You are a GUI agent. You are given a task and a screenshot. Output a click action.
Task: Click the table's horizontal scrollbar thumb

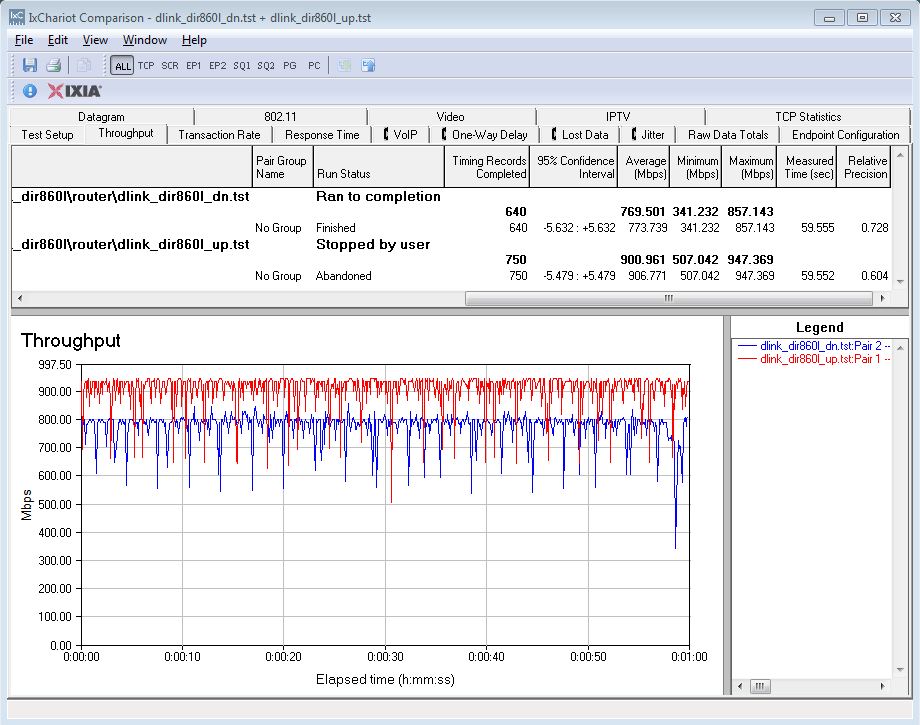pos(669,298)
